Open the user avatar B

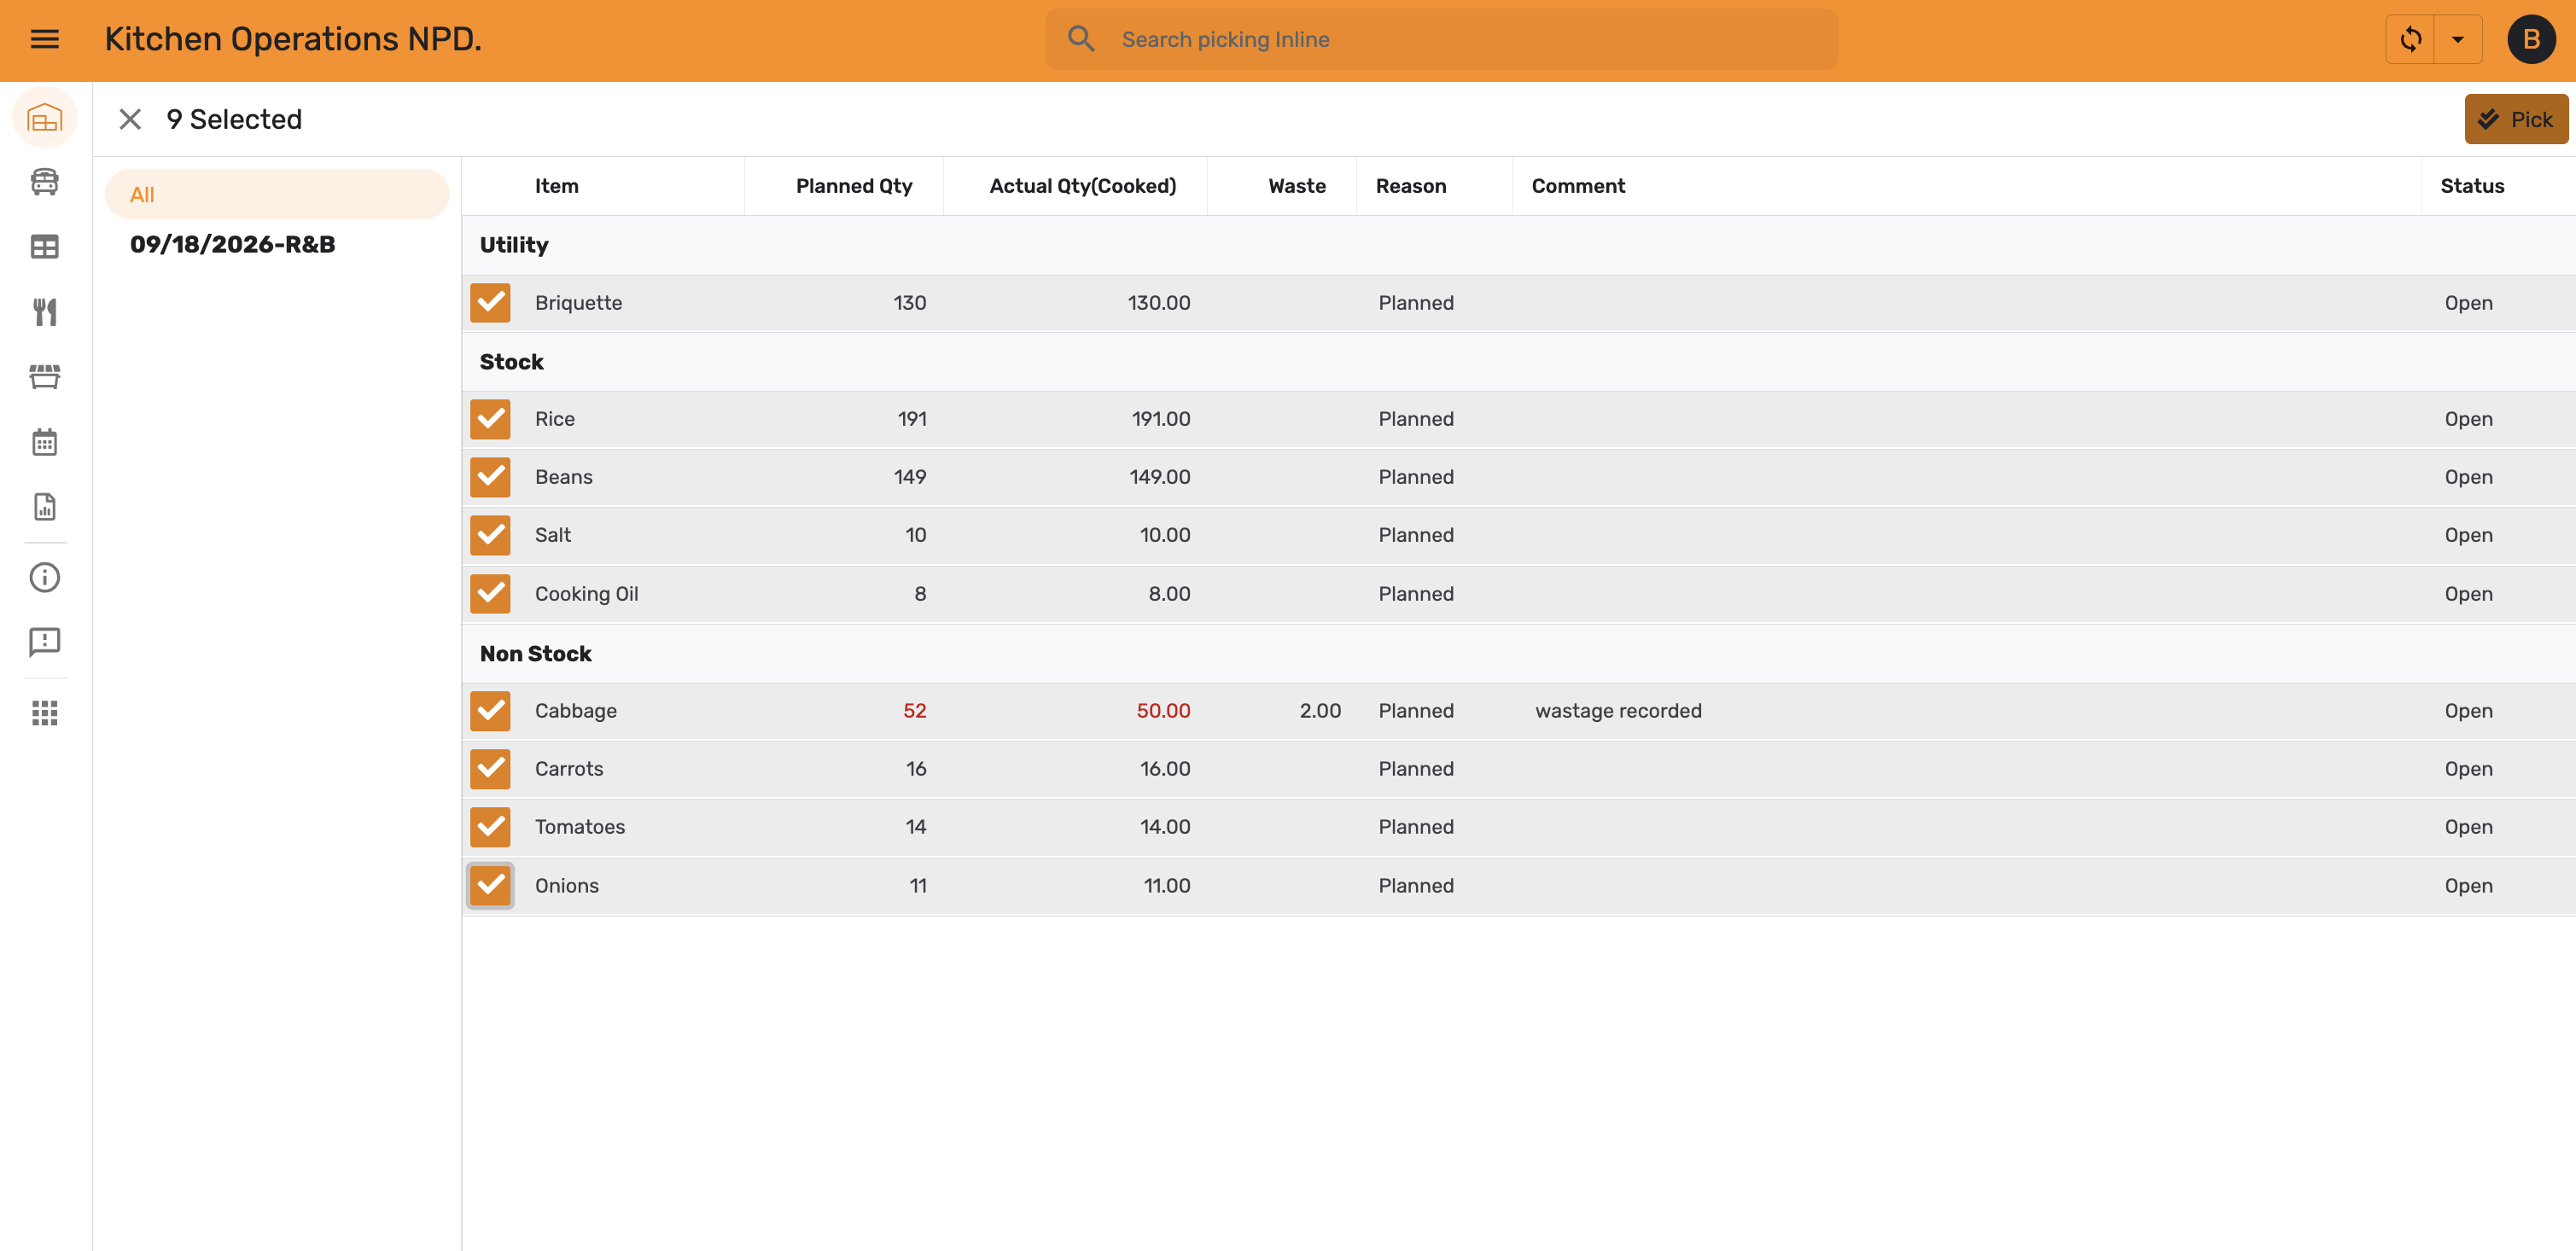[x=2531, y=39]
